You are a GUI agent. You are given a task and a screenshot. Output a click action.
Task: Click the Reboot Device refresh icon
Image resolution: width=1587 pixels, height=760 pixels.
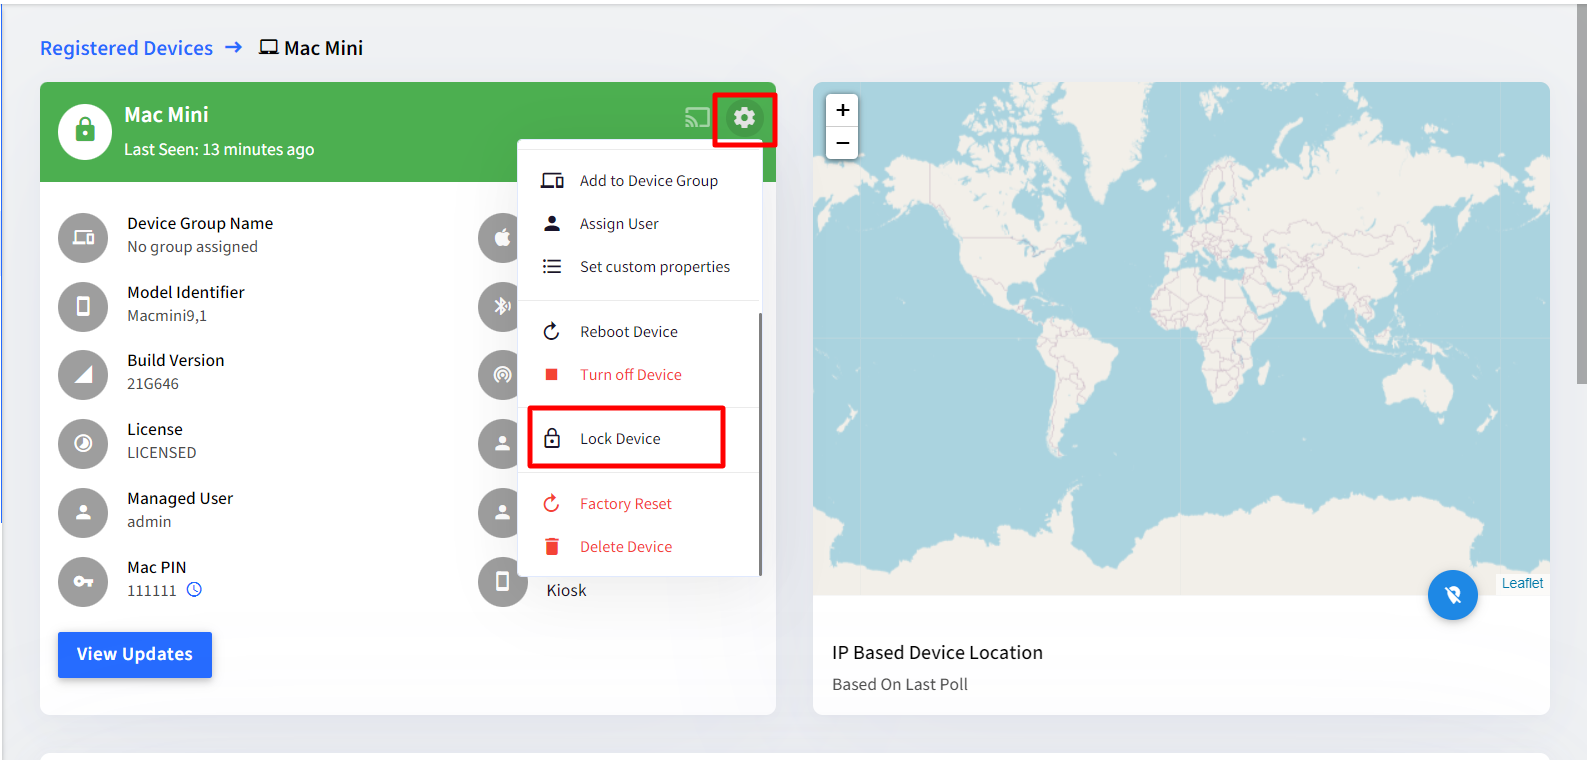click(551, 332)
